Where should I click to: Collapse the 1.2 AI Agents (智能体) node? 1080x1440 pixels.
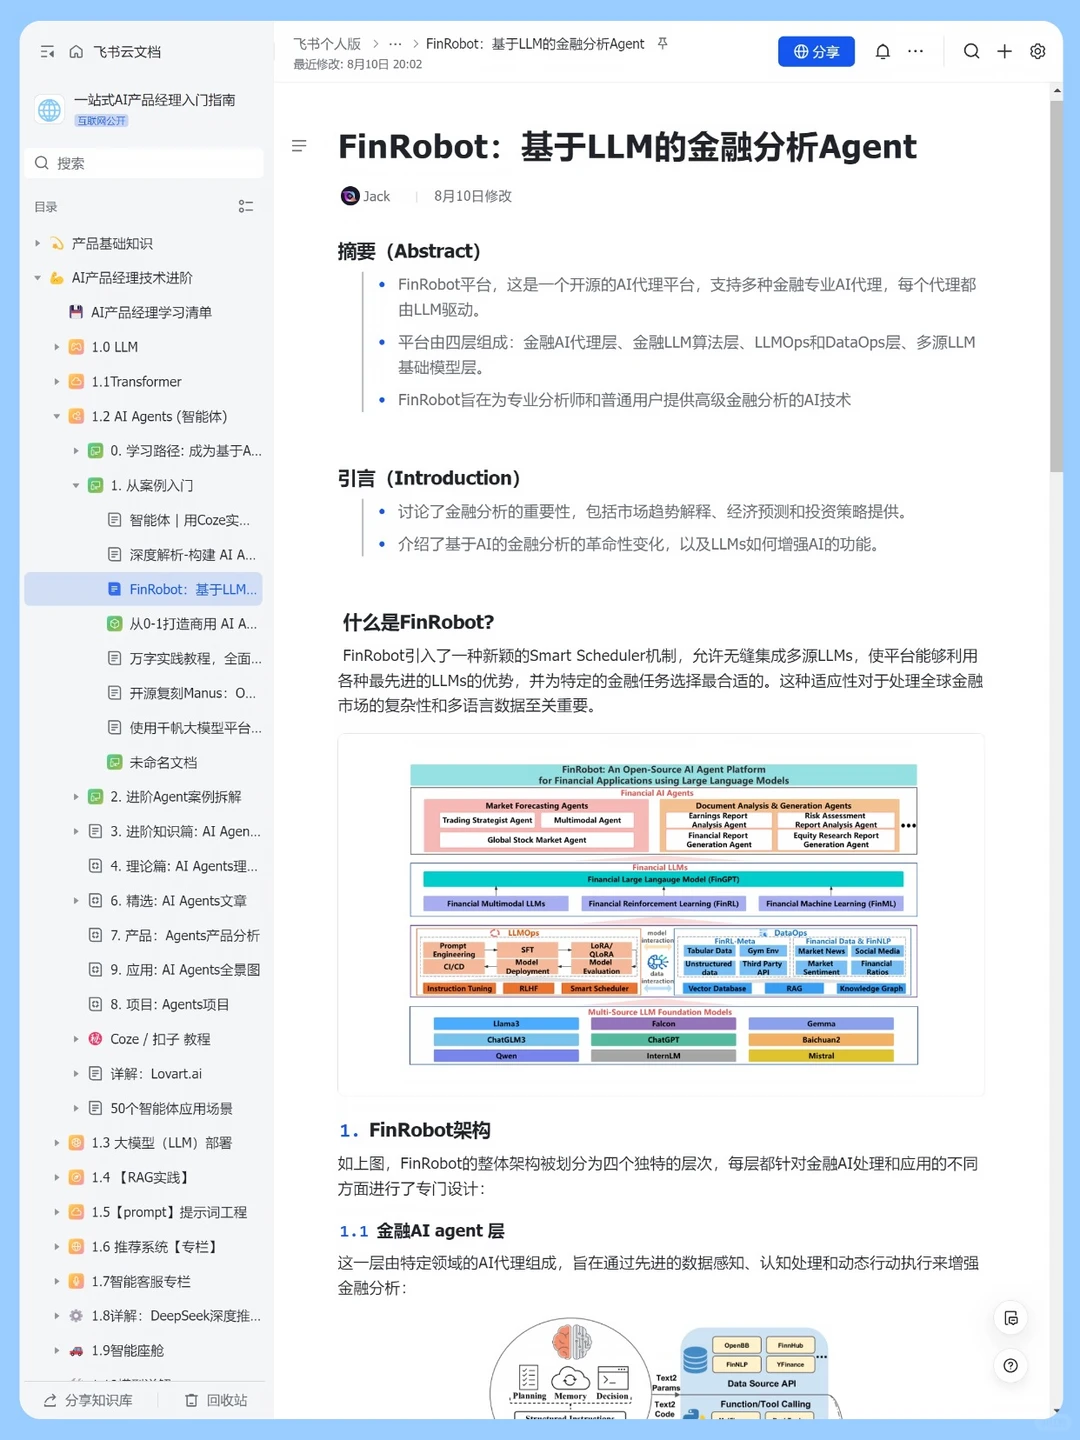(x=57, y=417)
